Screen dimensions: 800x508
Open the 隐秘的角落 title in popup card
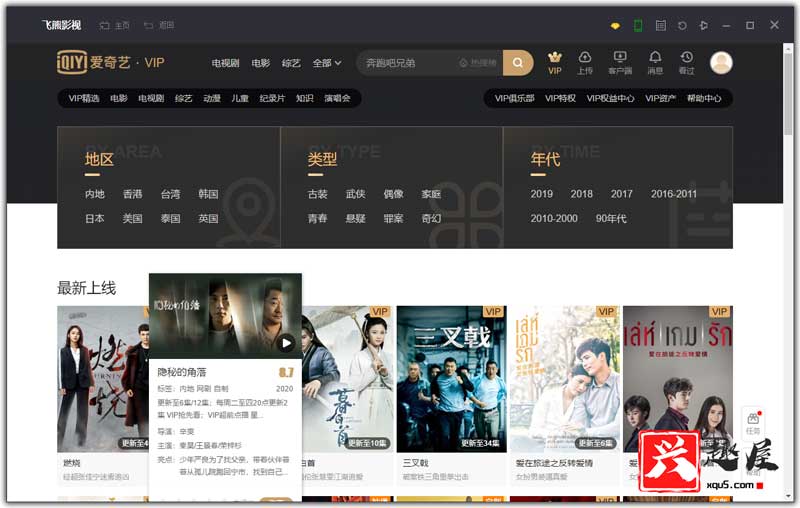pyautogui.click(x=182, y=372)
